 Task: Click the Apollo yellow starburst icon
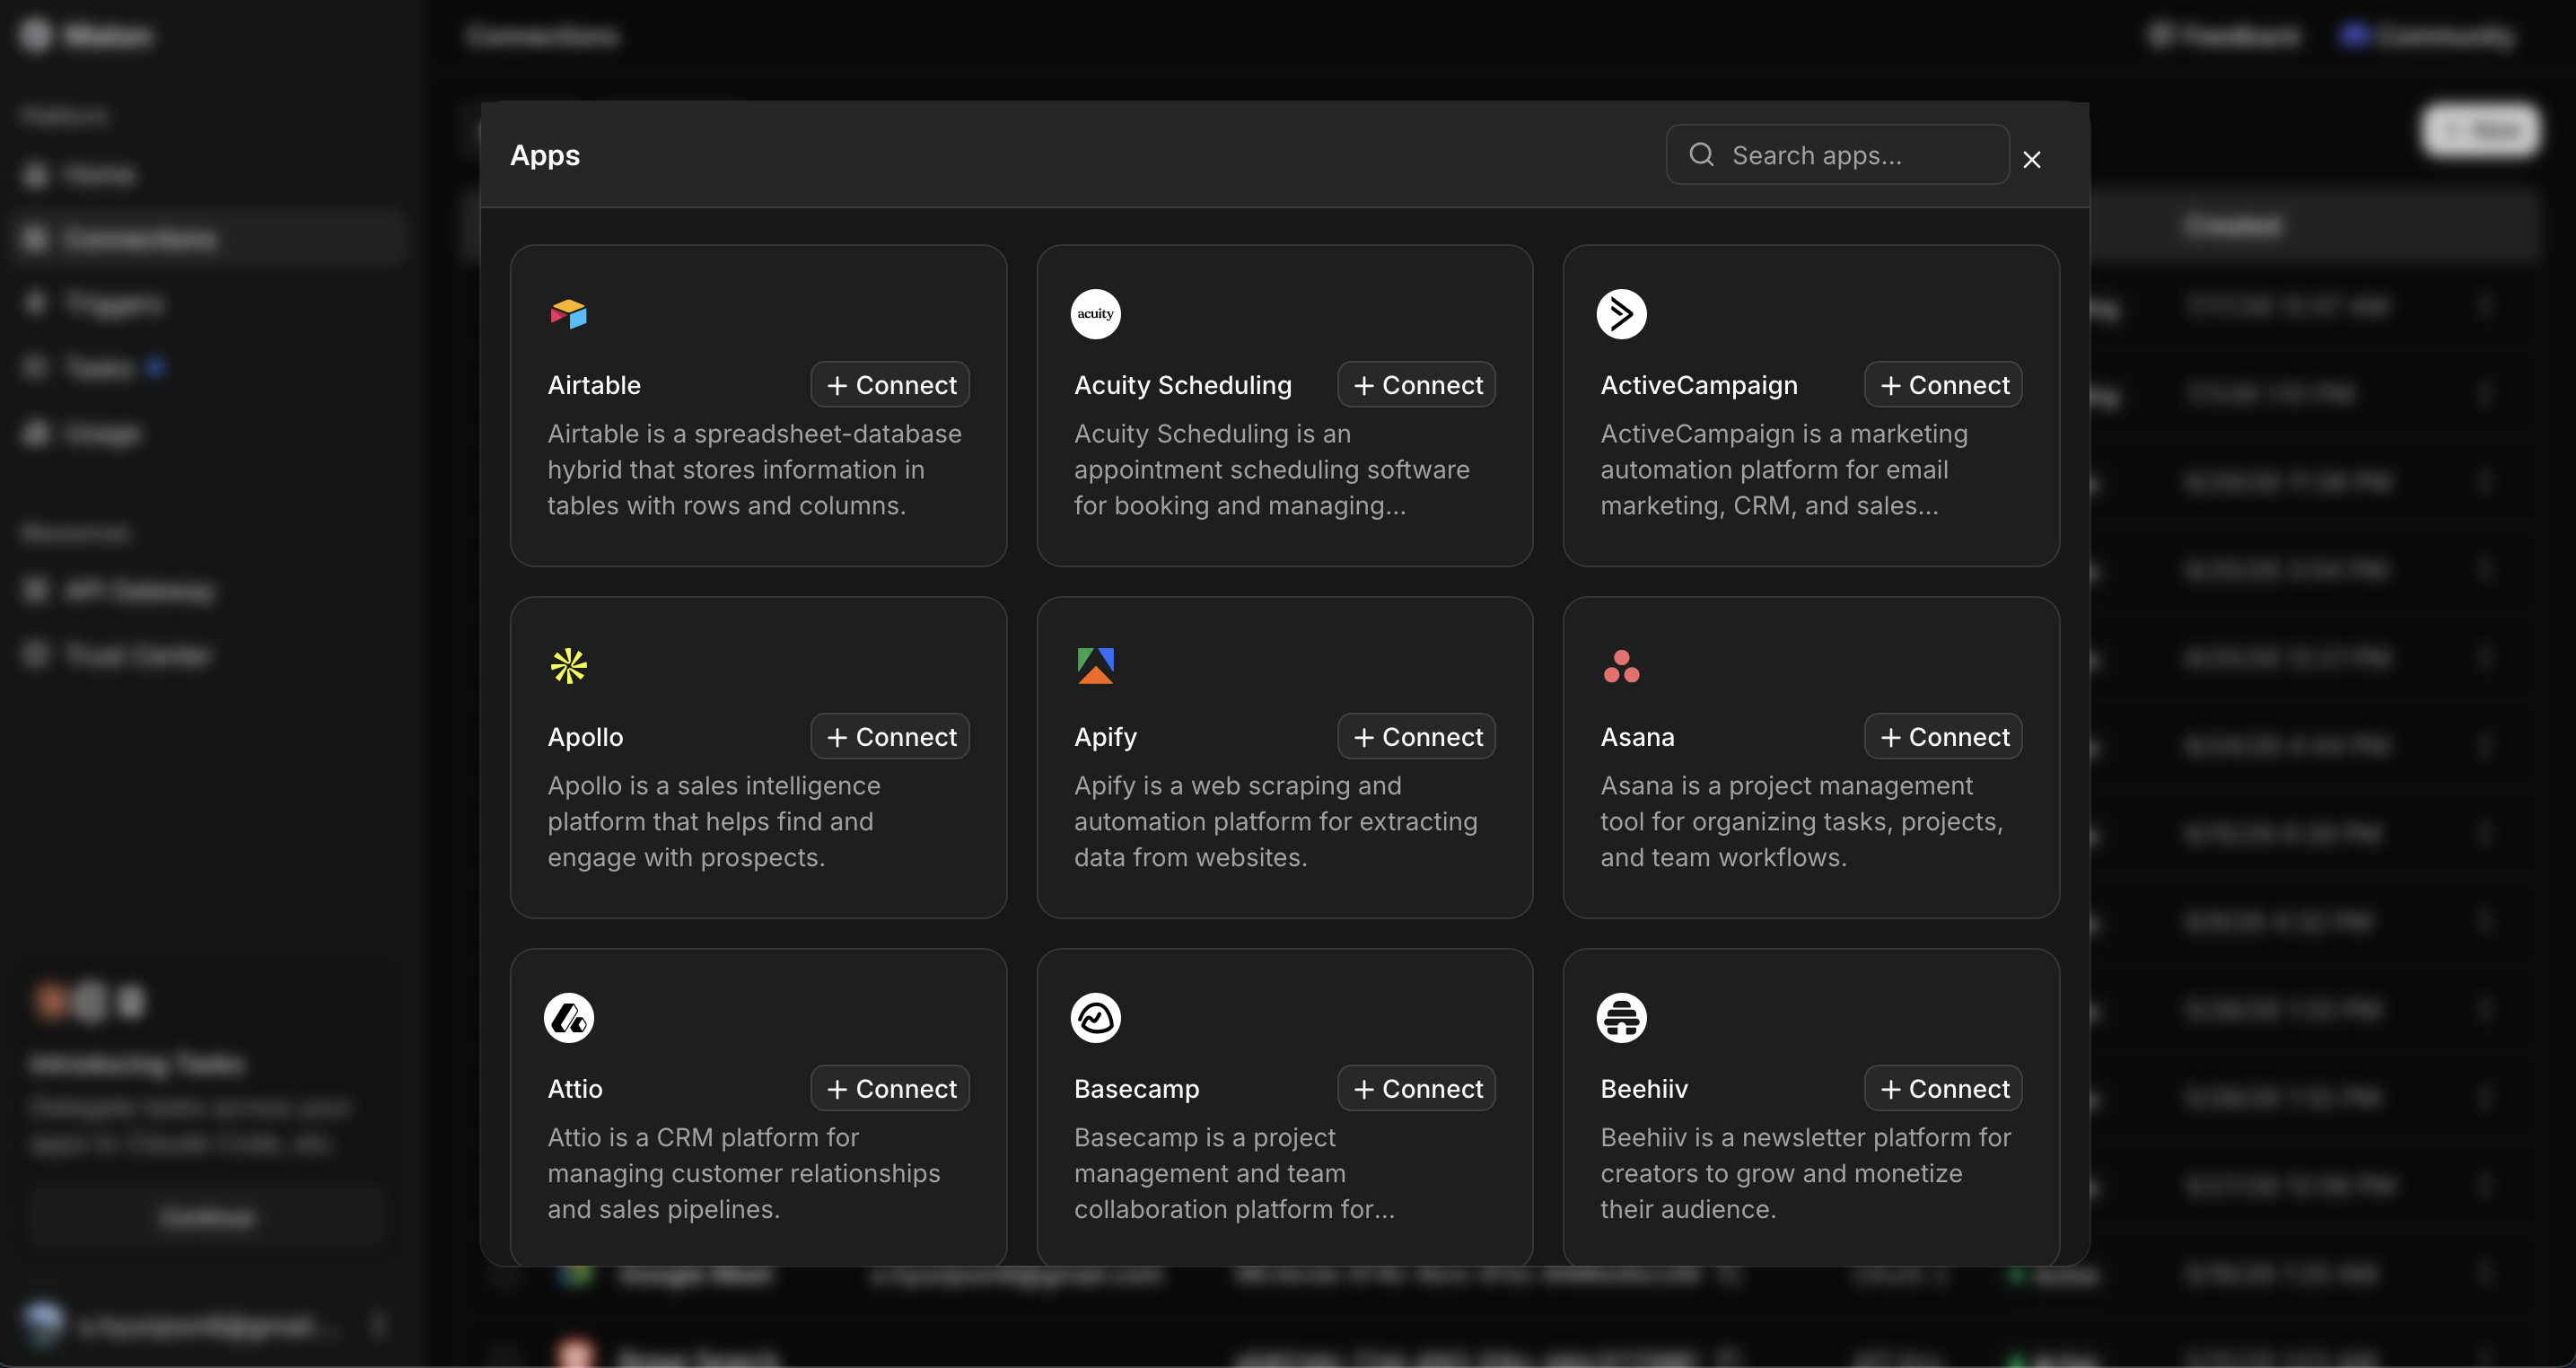tap(568, 666)
